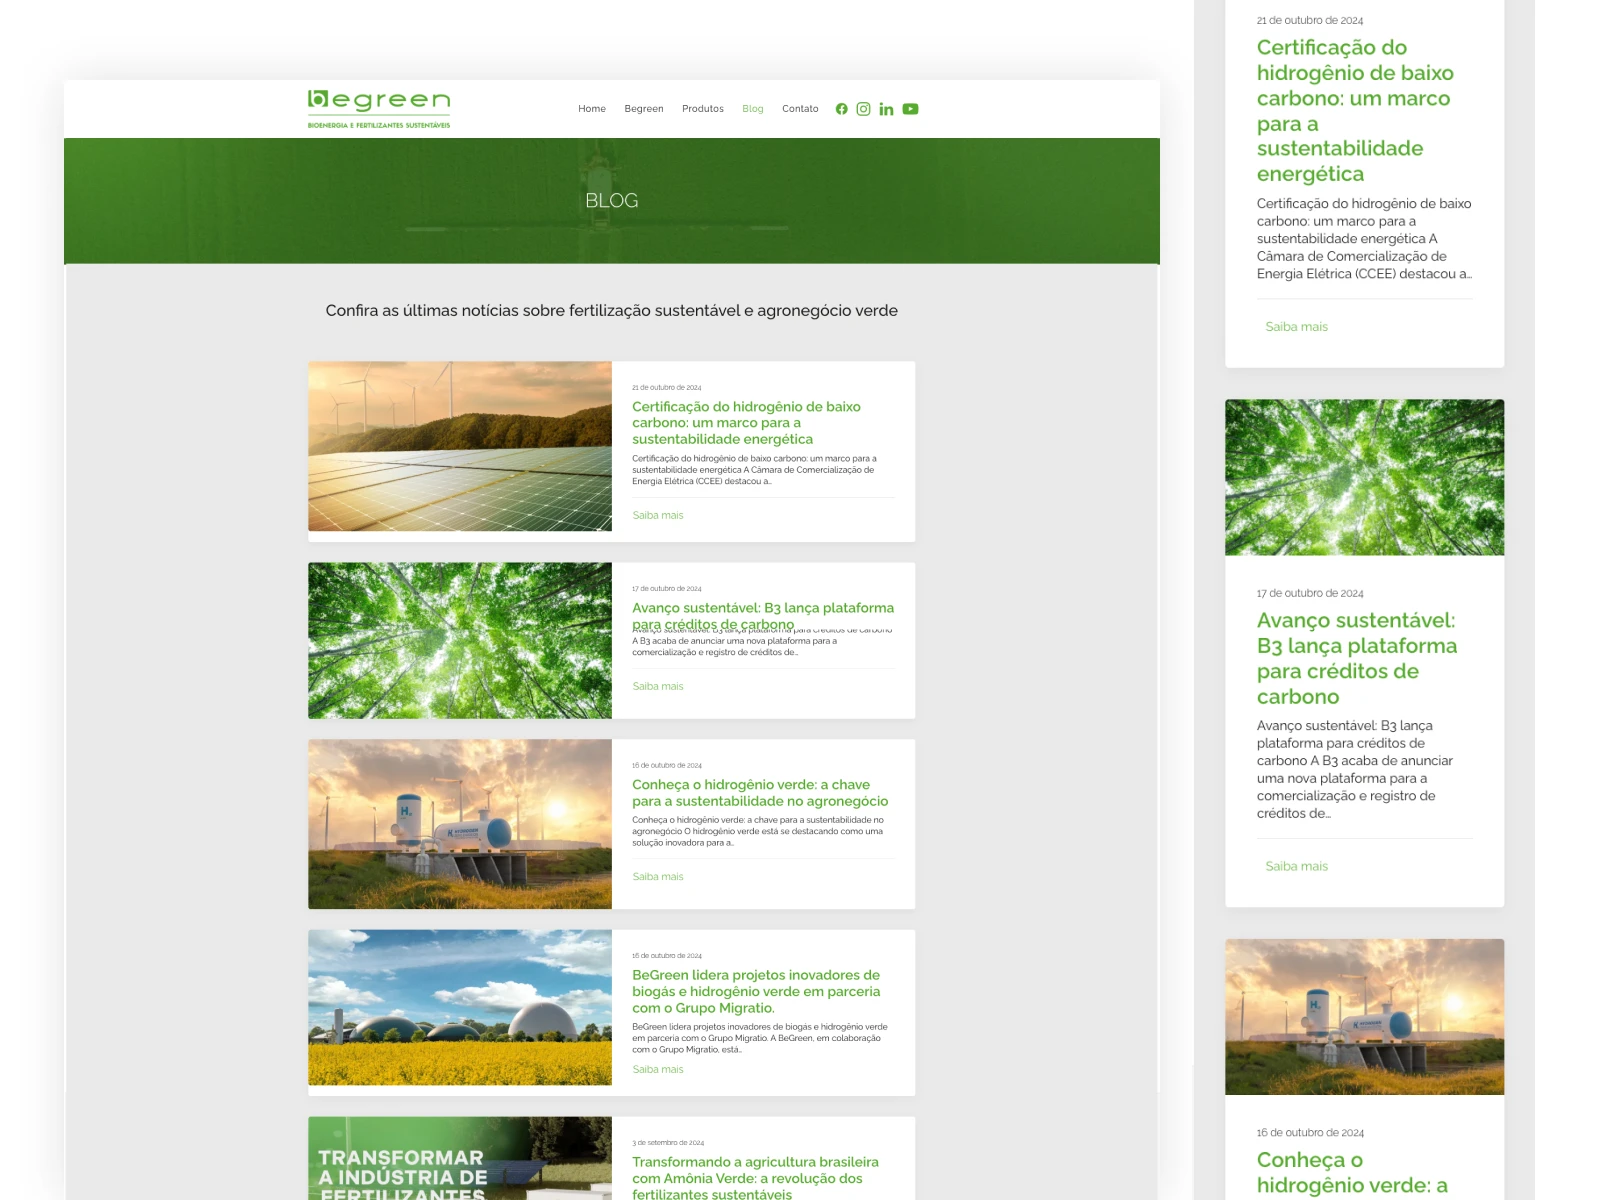1600x1200 pixels.
Task: Open the forest canopy thumbnail in desktop list
Action: 460,640
